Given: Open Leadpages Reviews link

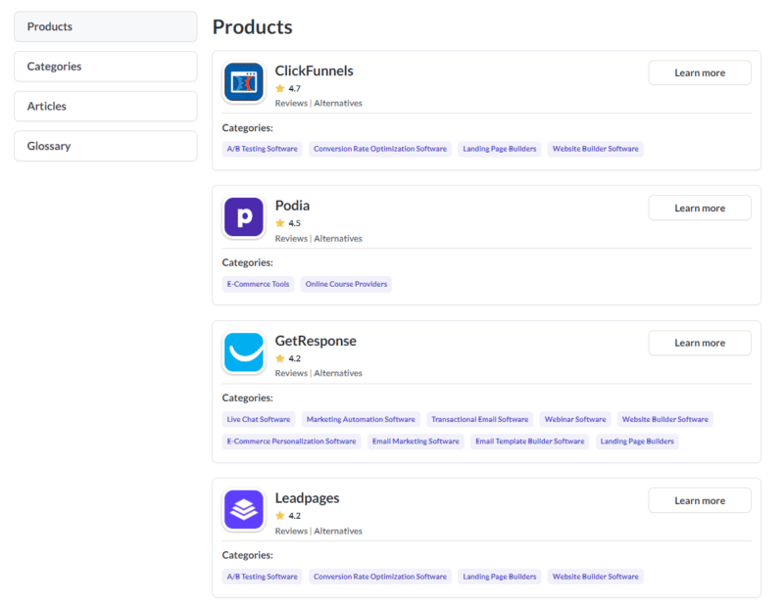Looking at the screenshot, I should click(x=291, y=531).
